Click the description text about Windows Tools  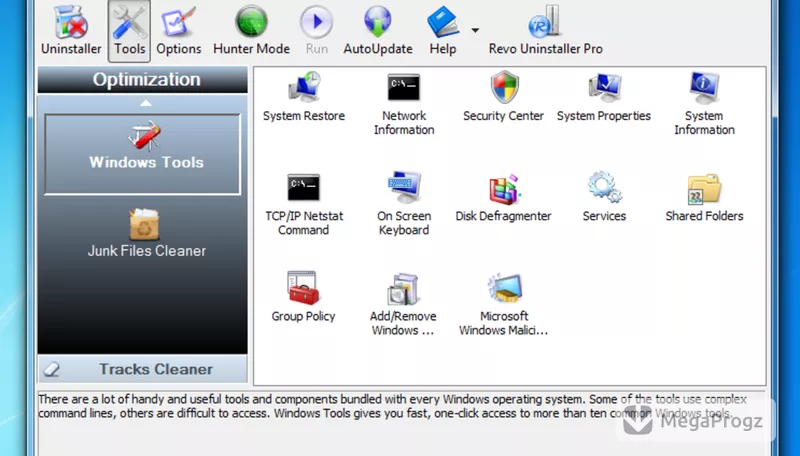(393, 406)
